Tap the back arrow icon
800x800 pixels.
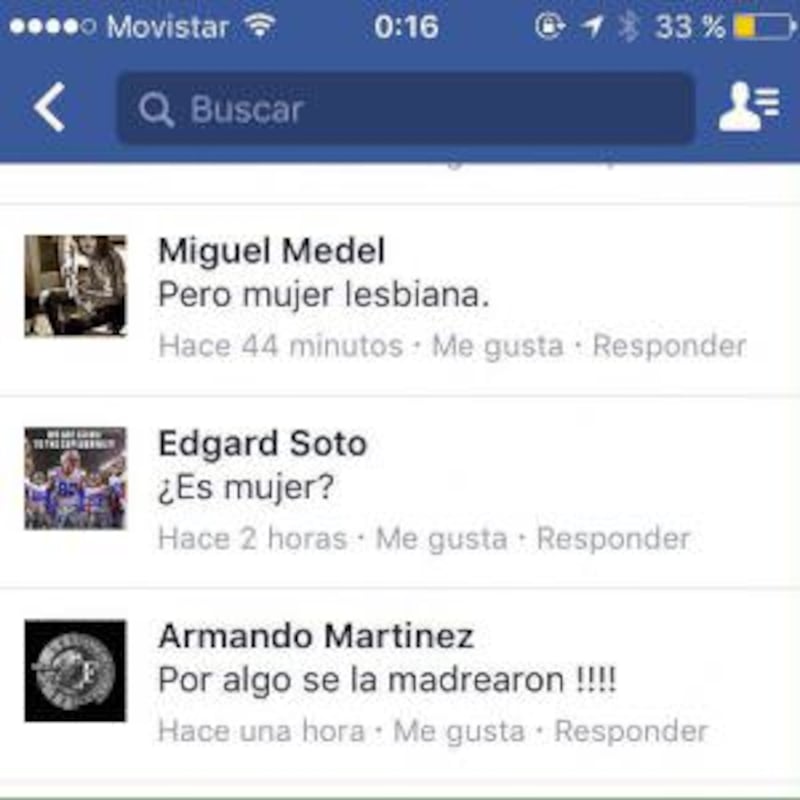[x=49, y=107]
